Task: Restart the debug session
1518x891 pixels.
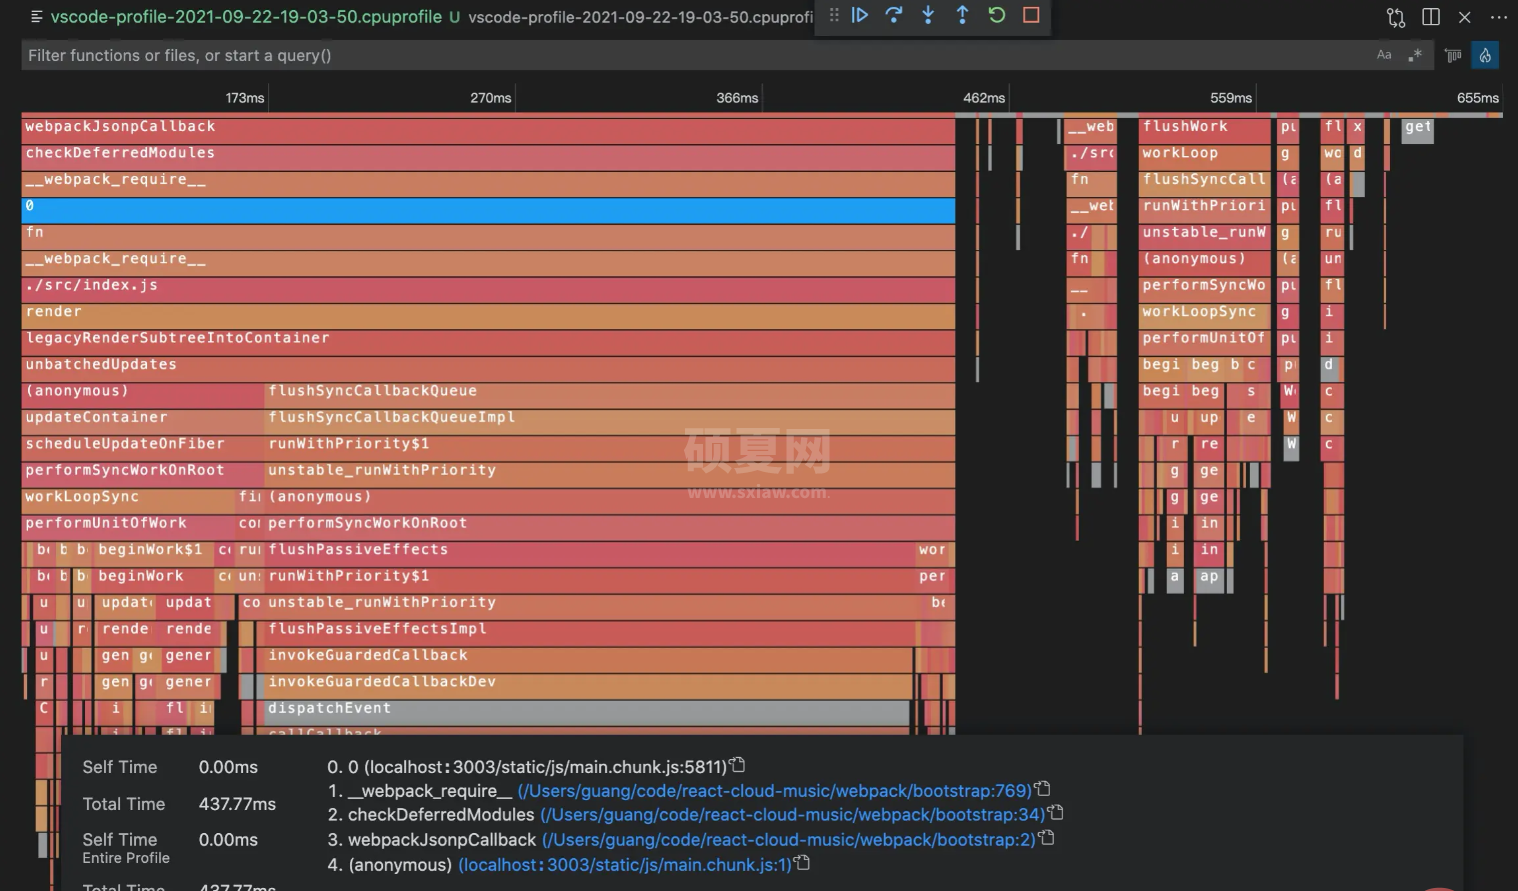Action: click(x=997, y=15)
